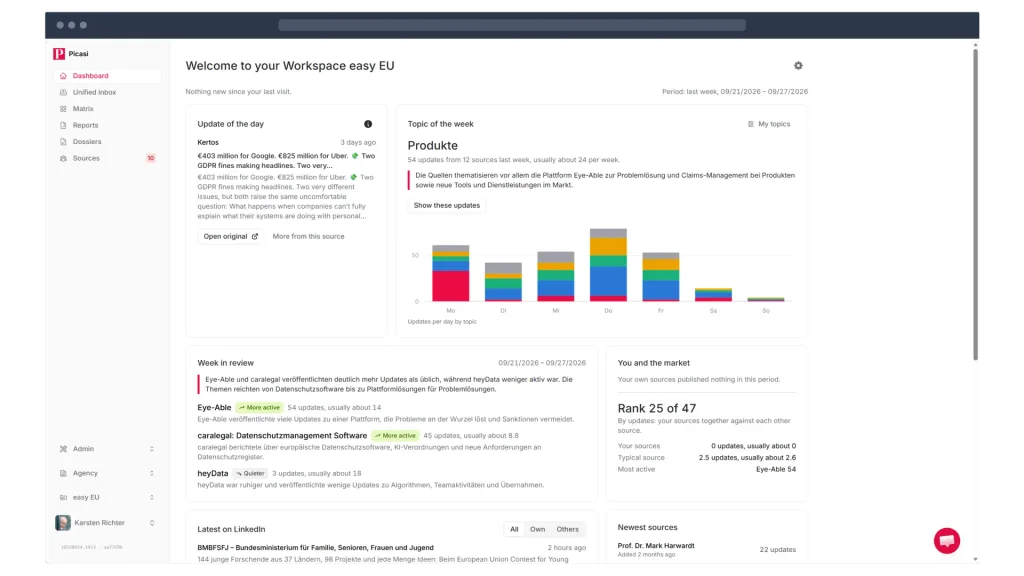Click the easy EU workspace icon

[x=63, y=497]
